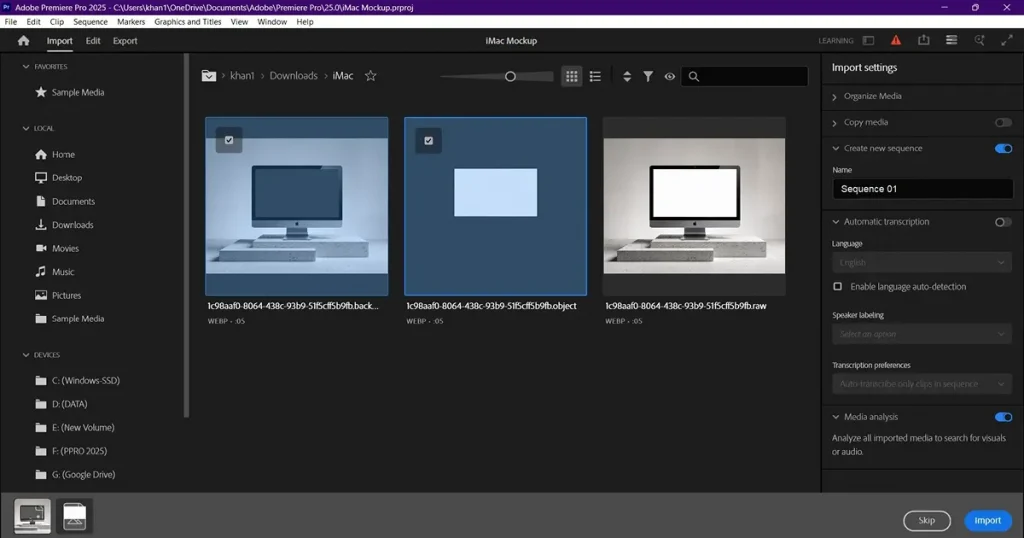Click the Skip button
Screen dimensions: 1024x538
coord(927,520)
